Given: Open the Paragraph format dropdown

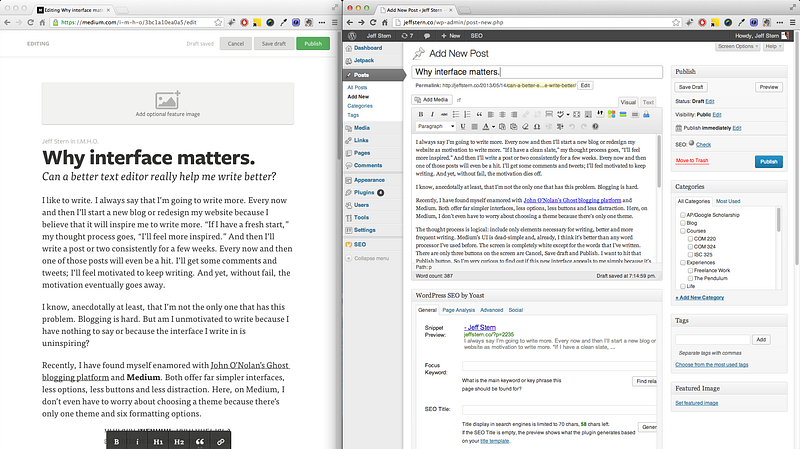Looking at the screenshot, I should (x=437, y=127).
